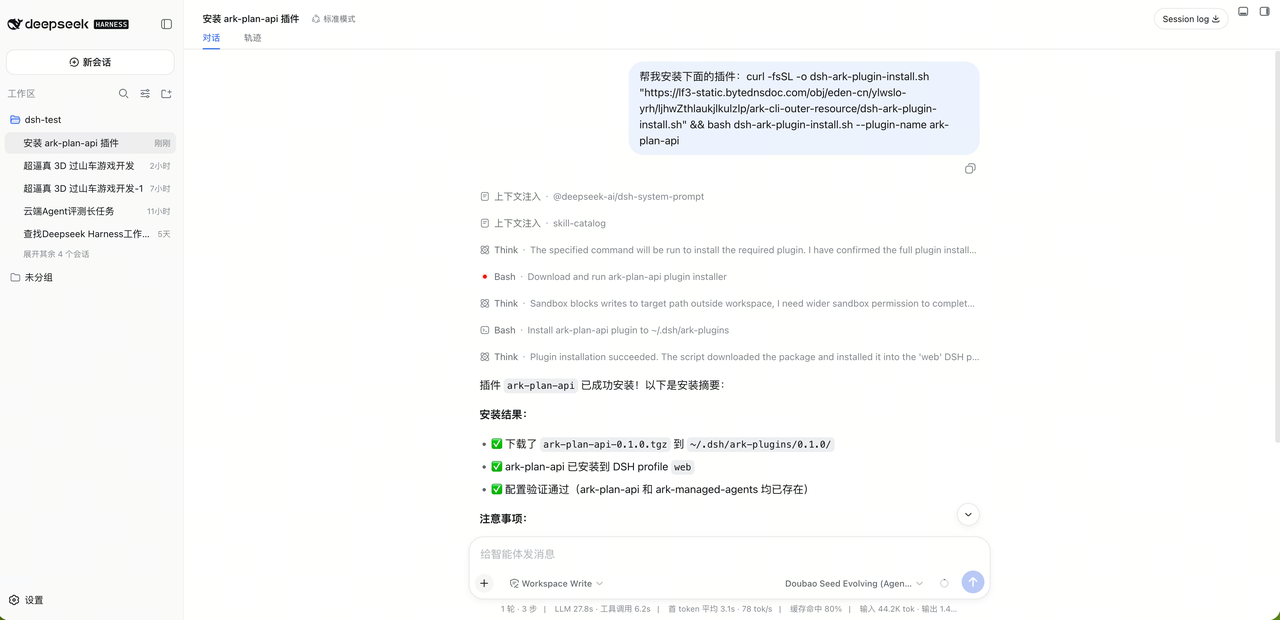Viewport: 1280px width, 620px height.
Task: Click the page title 安装 ark-plan-api 插件
Action: click(250, 19)
